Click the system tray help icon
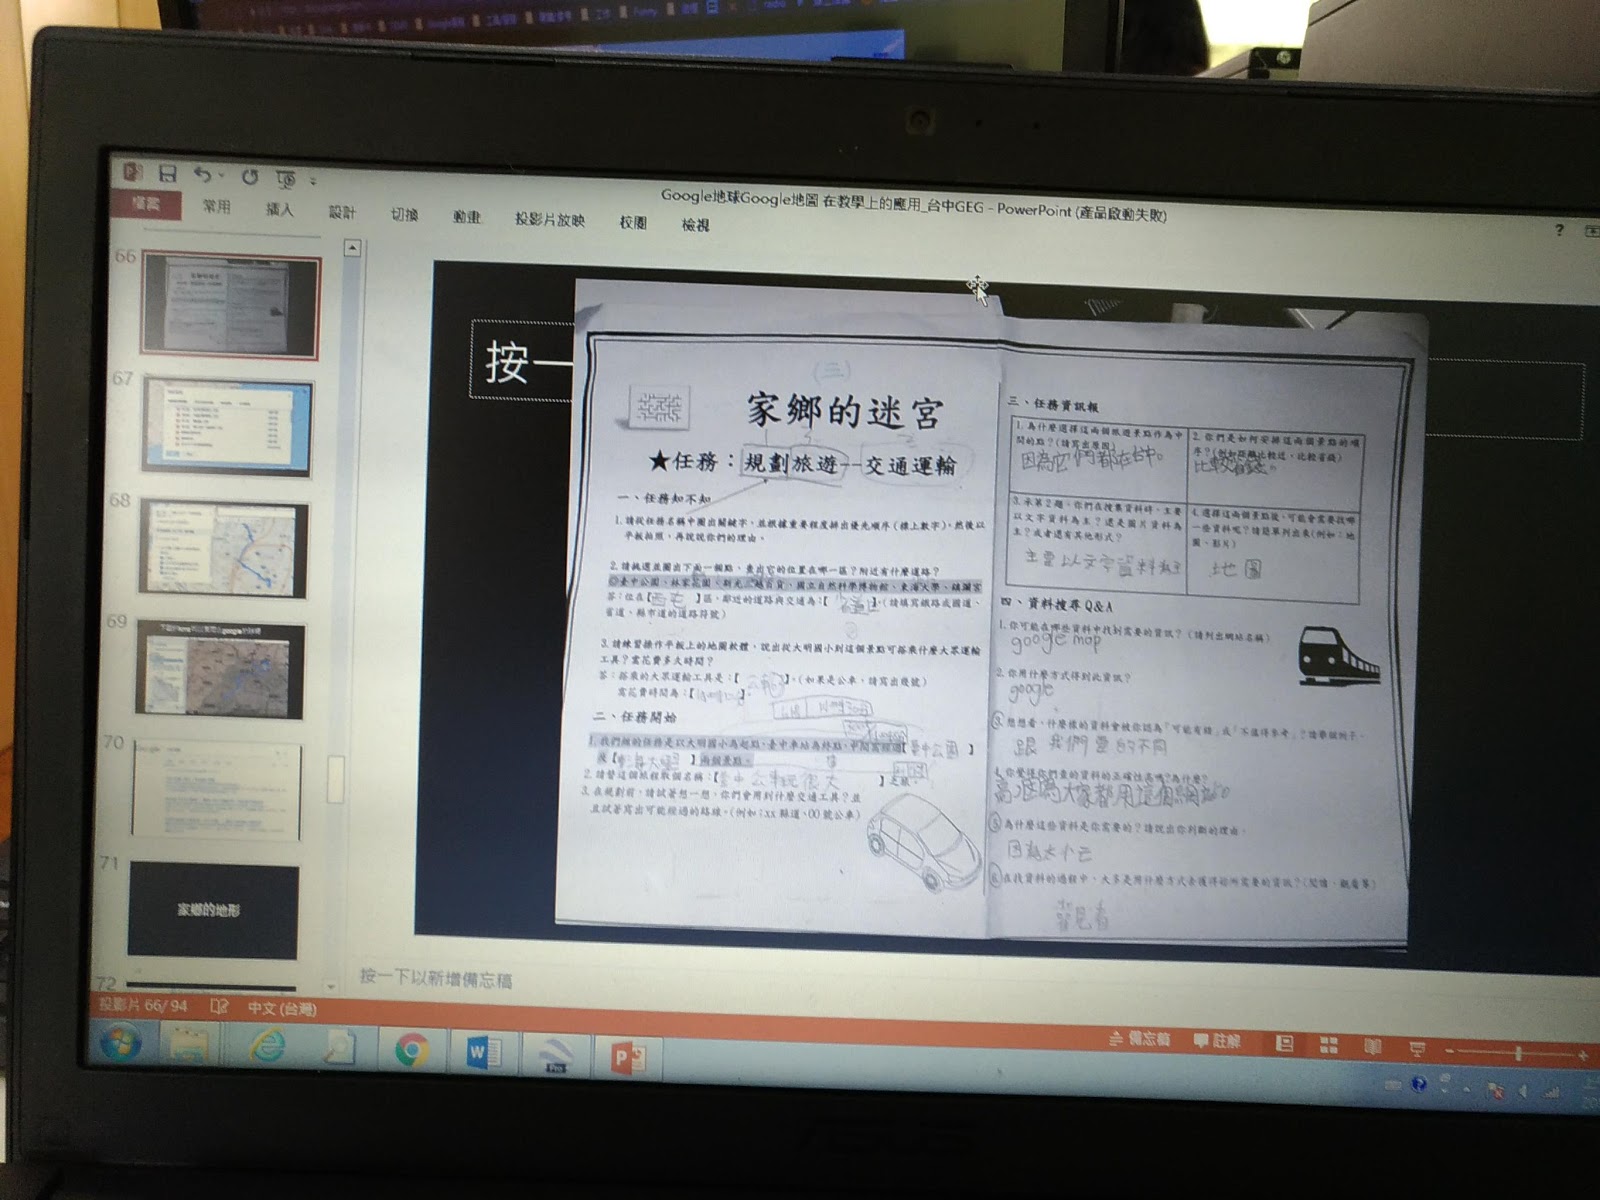 point(1418,1085)
